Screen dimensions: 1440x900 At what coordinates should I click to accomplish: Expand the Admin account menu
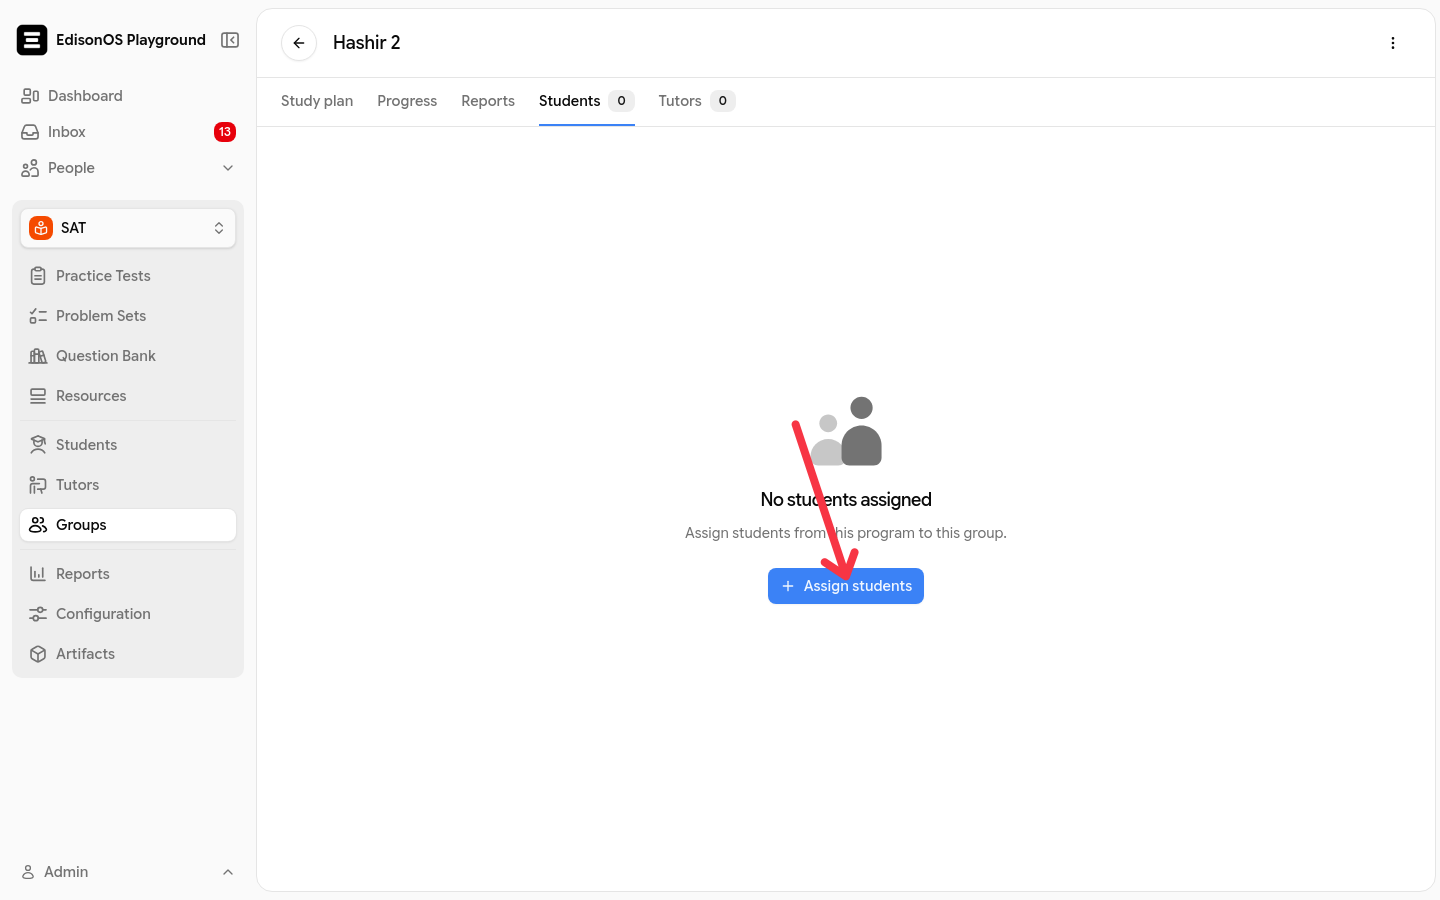click(128, 872)
